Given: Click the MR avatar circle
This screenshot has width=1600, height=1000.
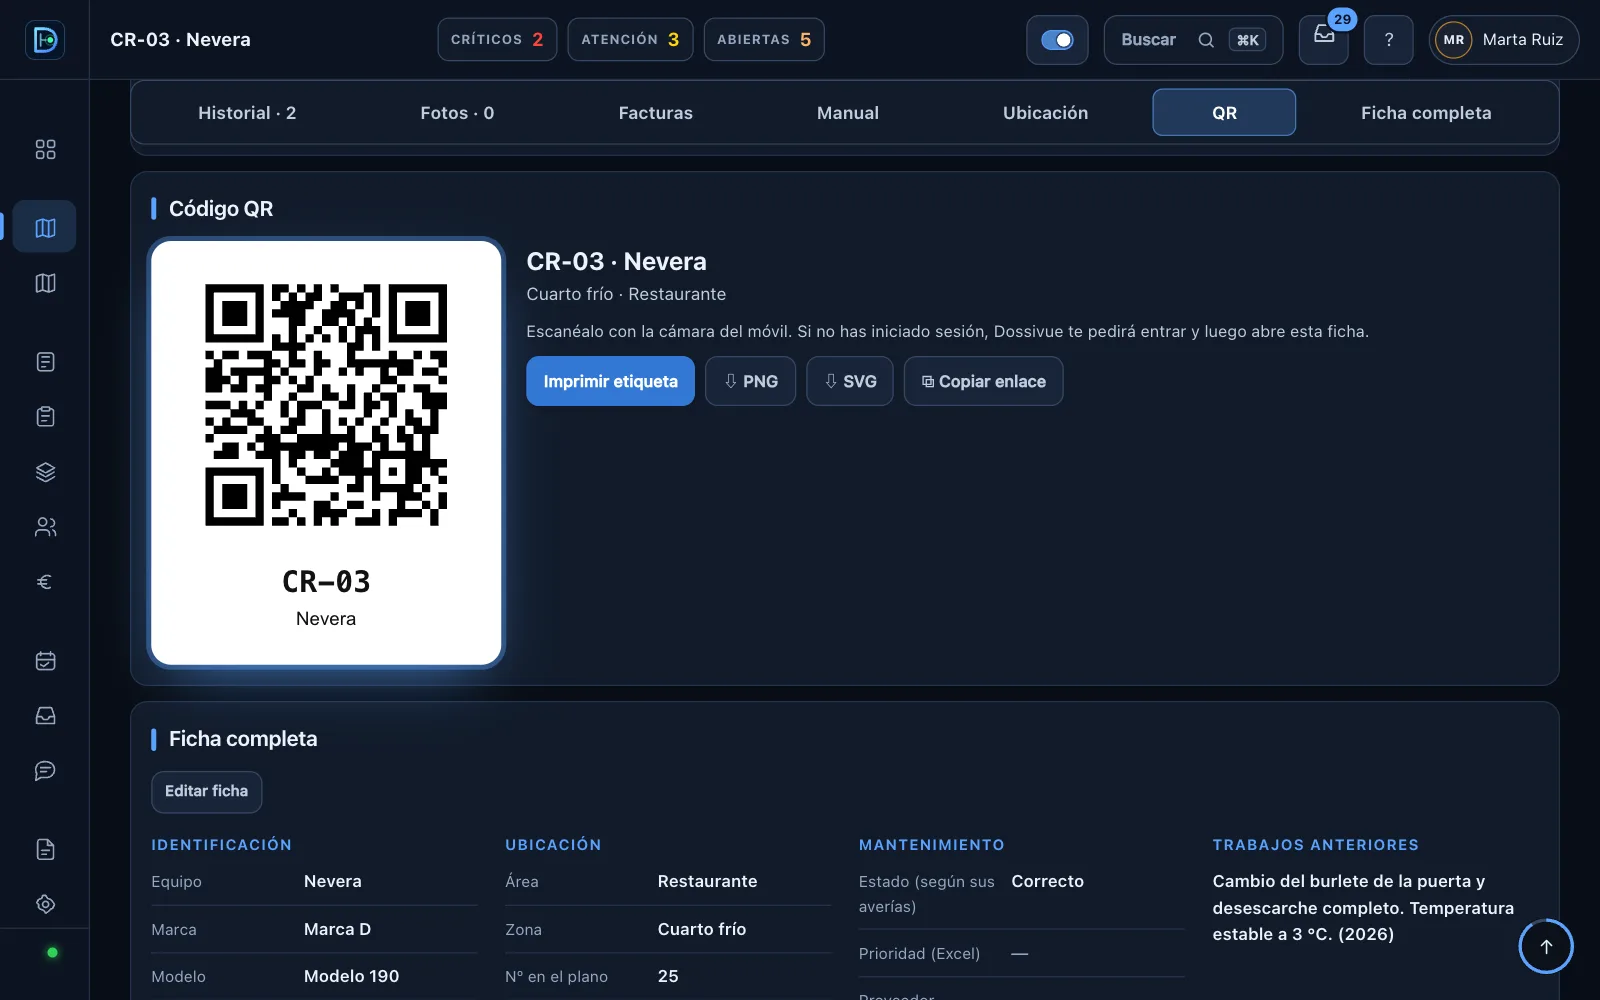Looking at the screenshot, I should [1453, 40].
